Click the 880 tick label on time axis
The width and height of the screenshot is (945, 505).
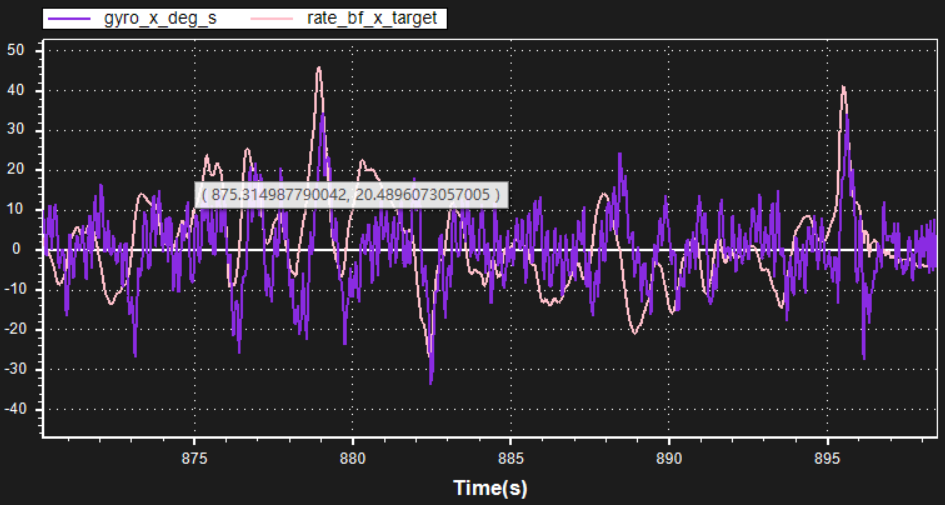pyautogui.click(x=353, y=459)
